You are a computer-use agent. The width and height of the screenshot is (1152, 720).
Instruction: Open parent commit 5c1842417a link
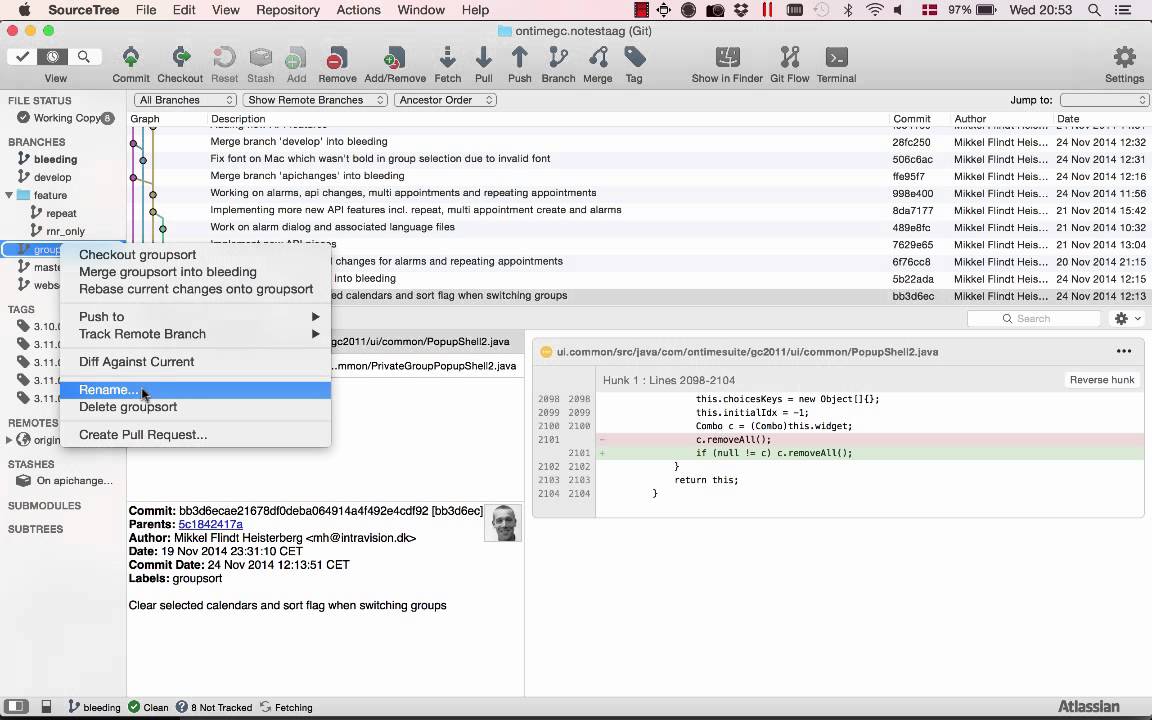210,525
